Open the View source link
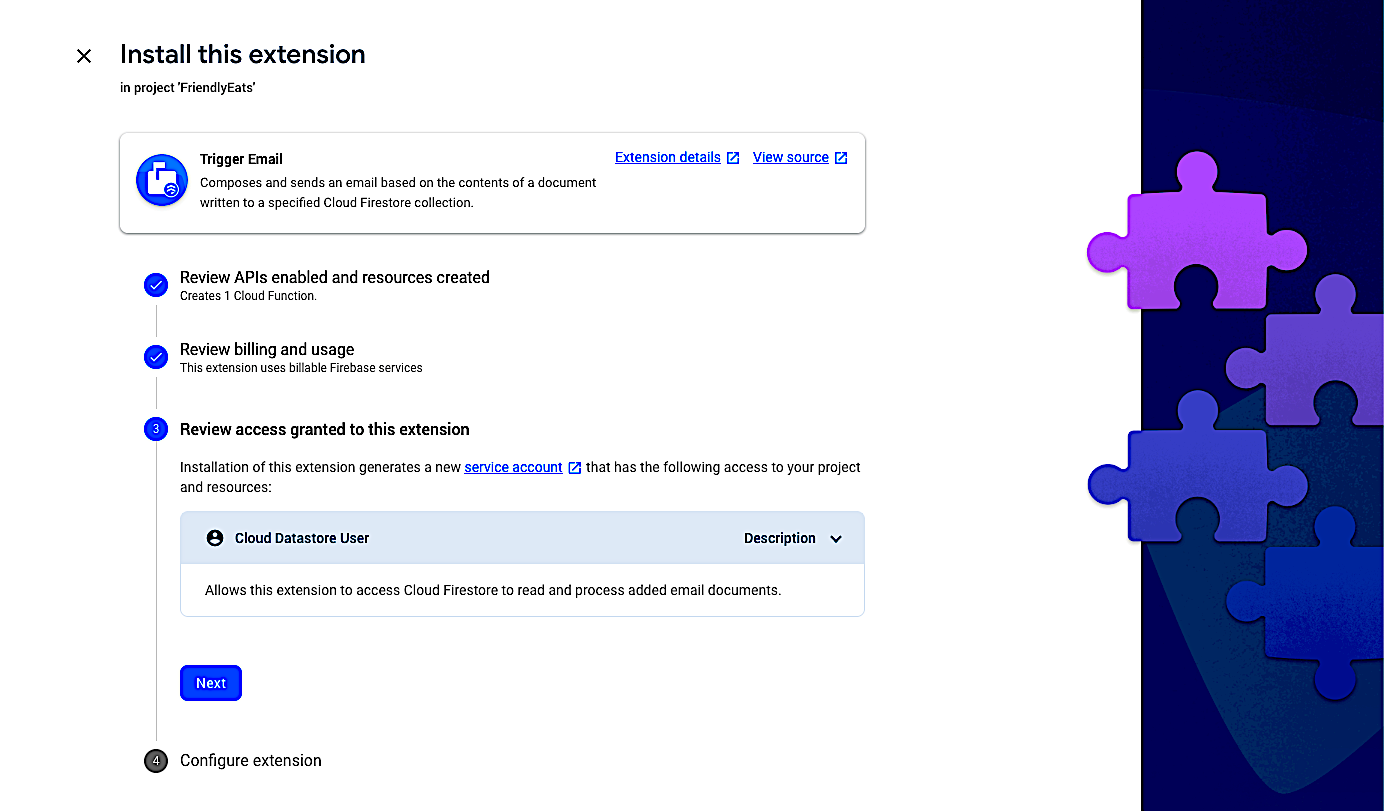Viewport: 1384px width, 811px height. (x=791, y=157)
